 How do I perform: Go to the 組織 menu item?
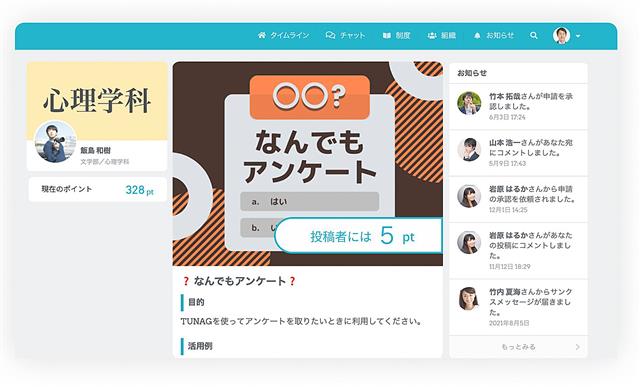tap(442, 35)
